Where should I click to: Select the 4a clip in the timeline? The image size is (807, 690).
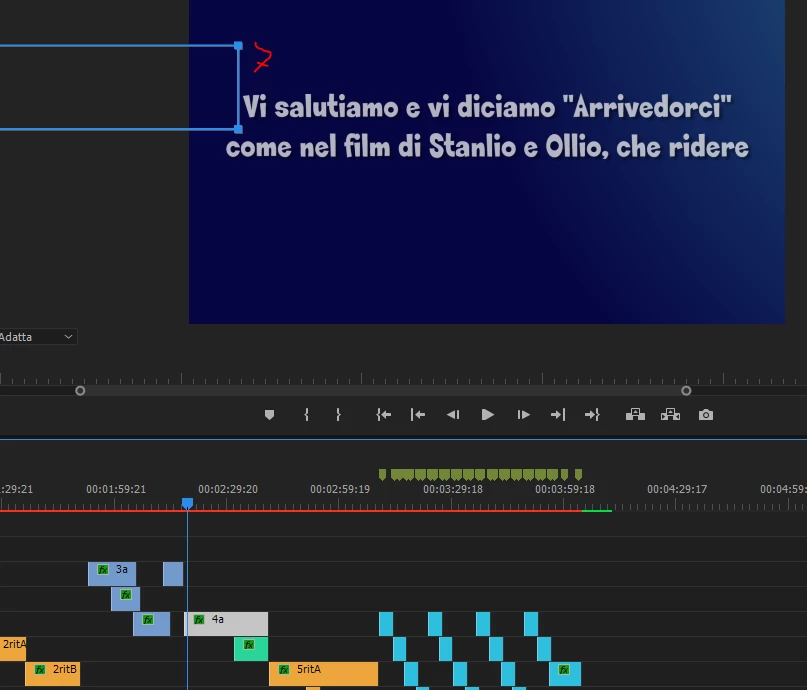coord(226,624)
